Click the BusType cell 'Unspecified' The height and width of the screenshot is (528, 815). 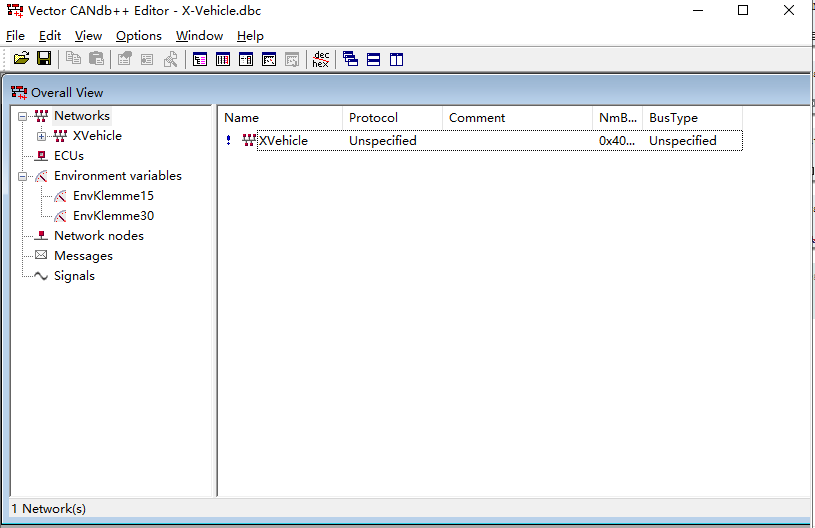(682, 141)
